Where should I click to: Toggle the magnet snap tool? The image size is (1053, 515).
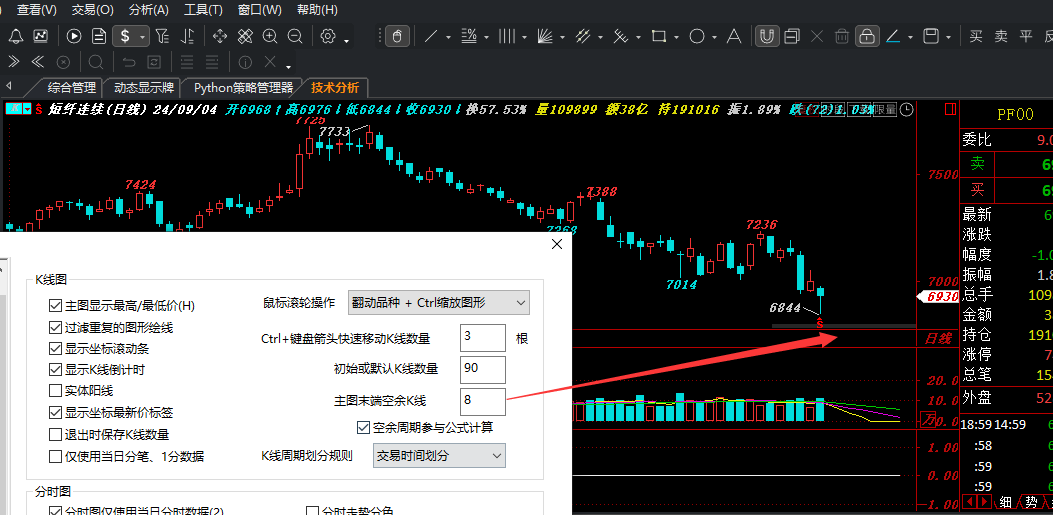tap(767, 36)
